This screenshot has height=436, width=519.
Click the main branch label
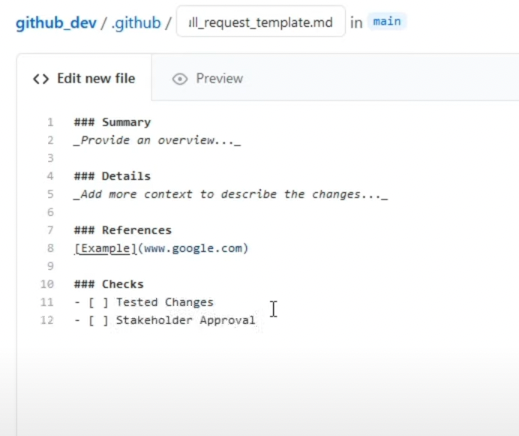(387, 22)
